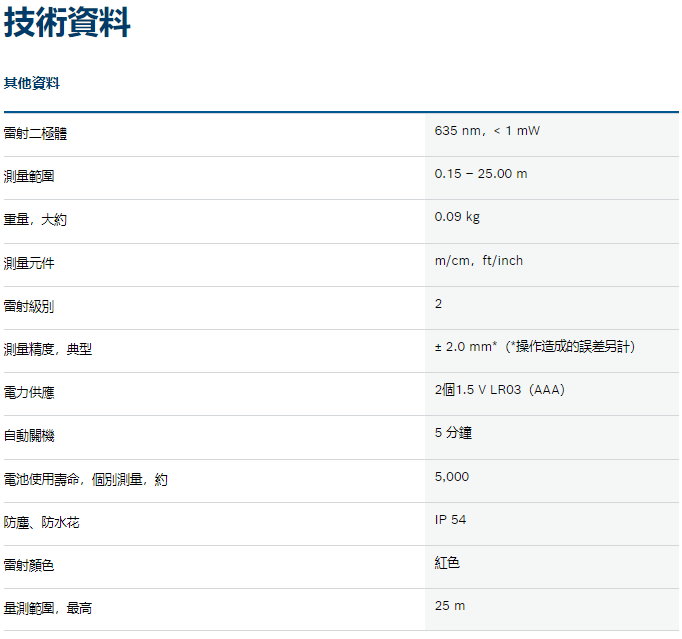This screenshot has width=682, height=639.
Task: Select the 0.15 – 25.00 m value
Action: point(481,174)
